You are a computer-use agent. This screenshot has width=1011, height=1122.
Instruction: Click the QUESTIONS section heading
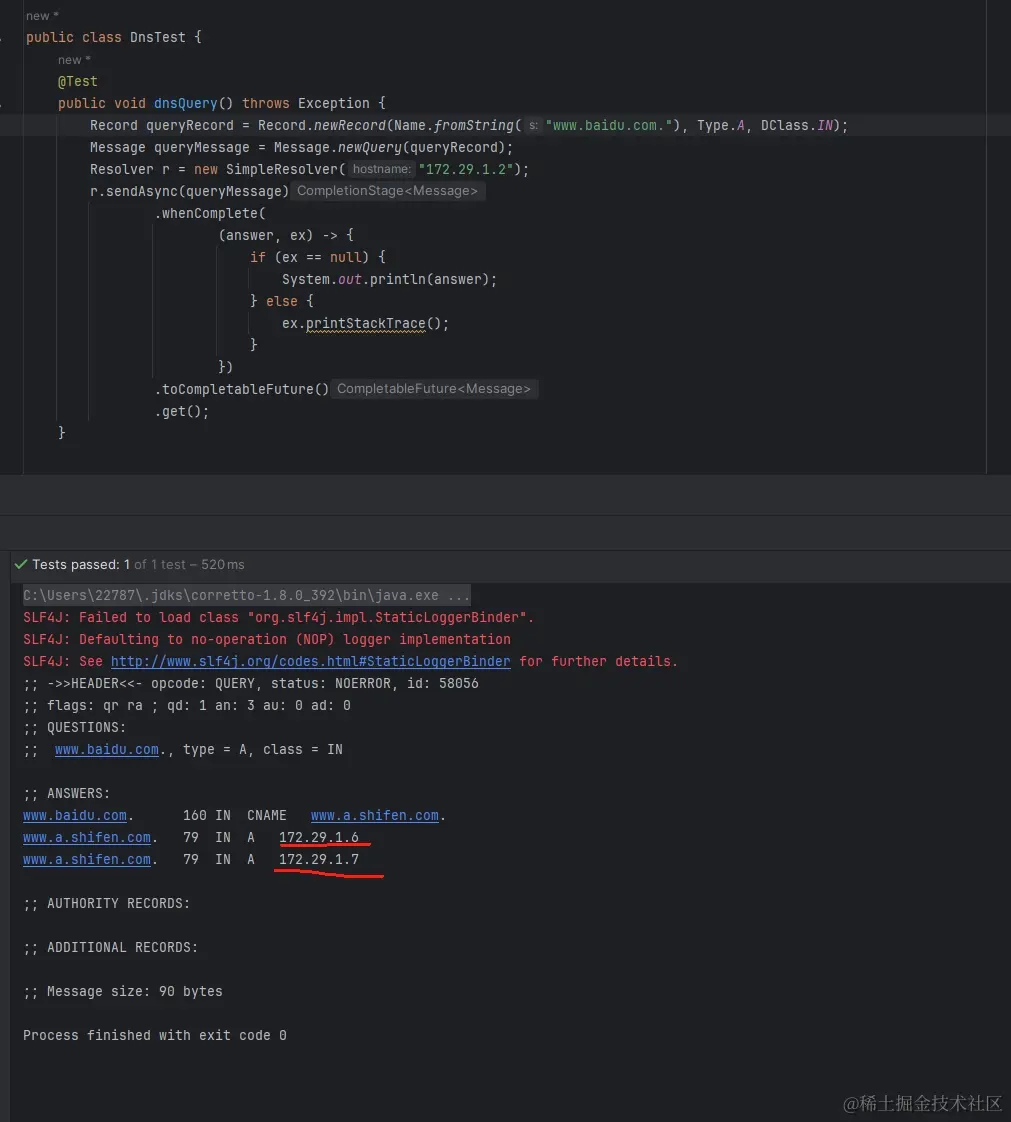74,727
